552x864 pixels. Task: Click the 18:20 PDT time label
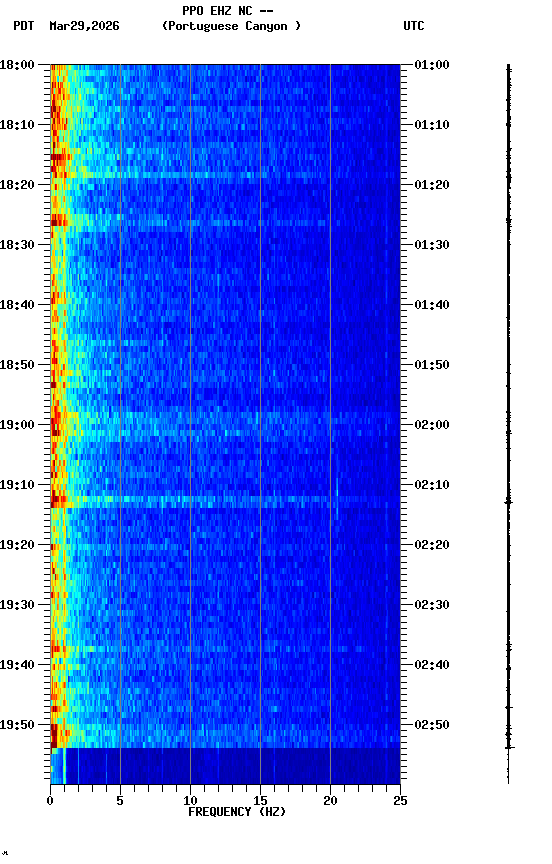(x=17, y=185)
